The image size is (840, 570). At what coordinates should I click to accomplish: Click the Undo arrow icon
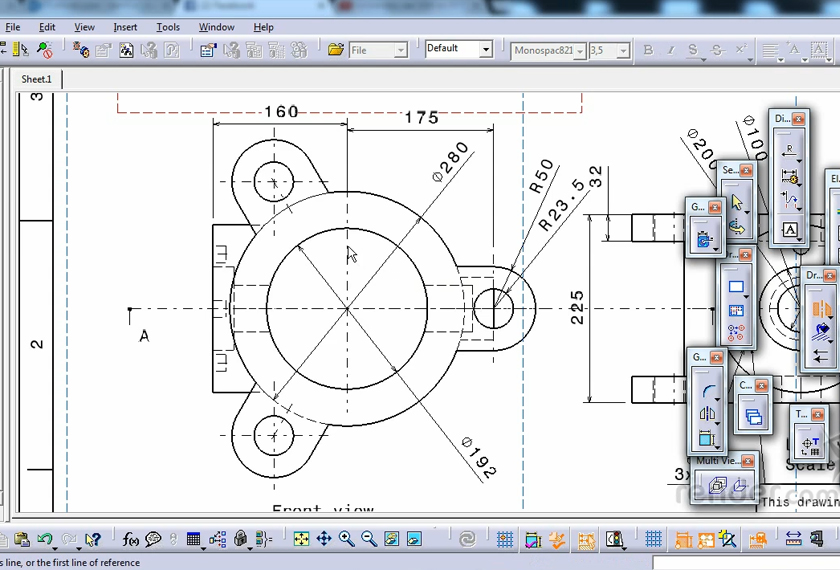(x=44, y=539)
